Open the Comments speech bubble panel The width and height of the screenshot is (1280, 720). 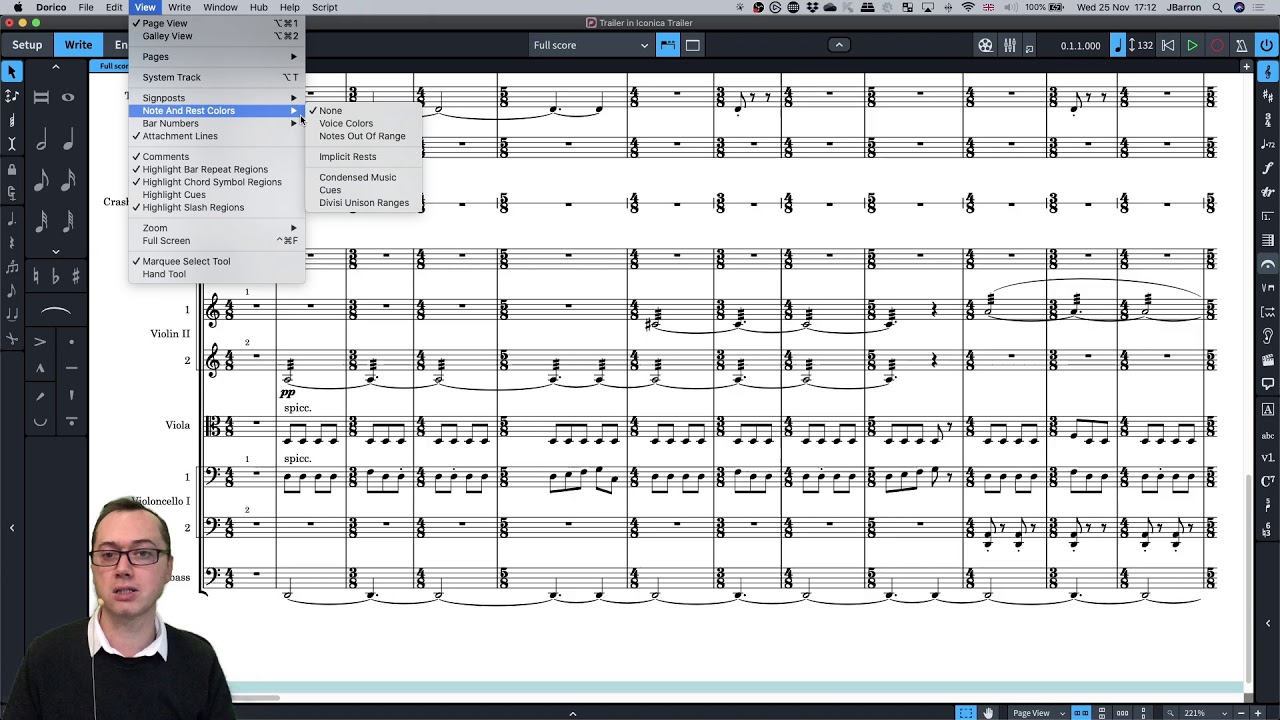pos(1268,384)
